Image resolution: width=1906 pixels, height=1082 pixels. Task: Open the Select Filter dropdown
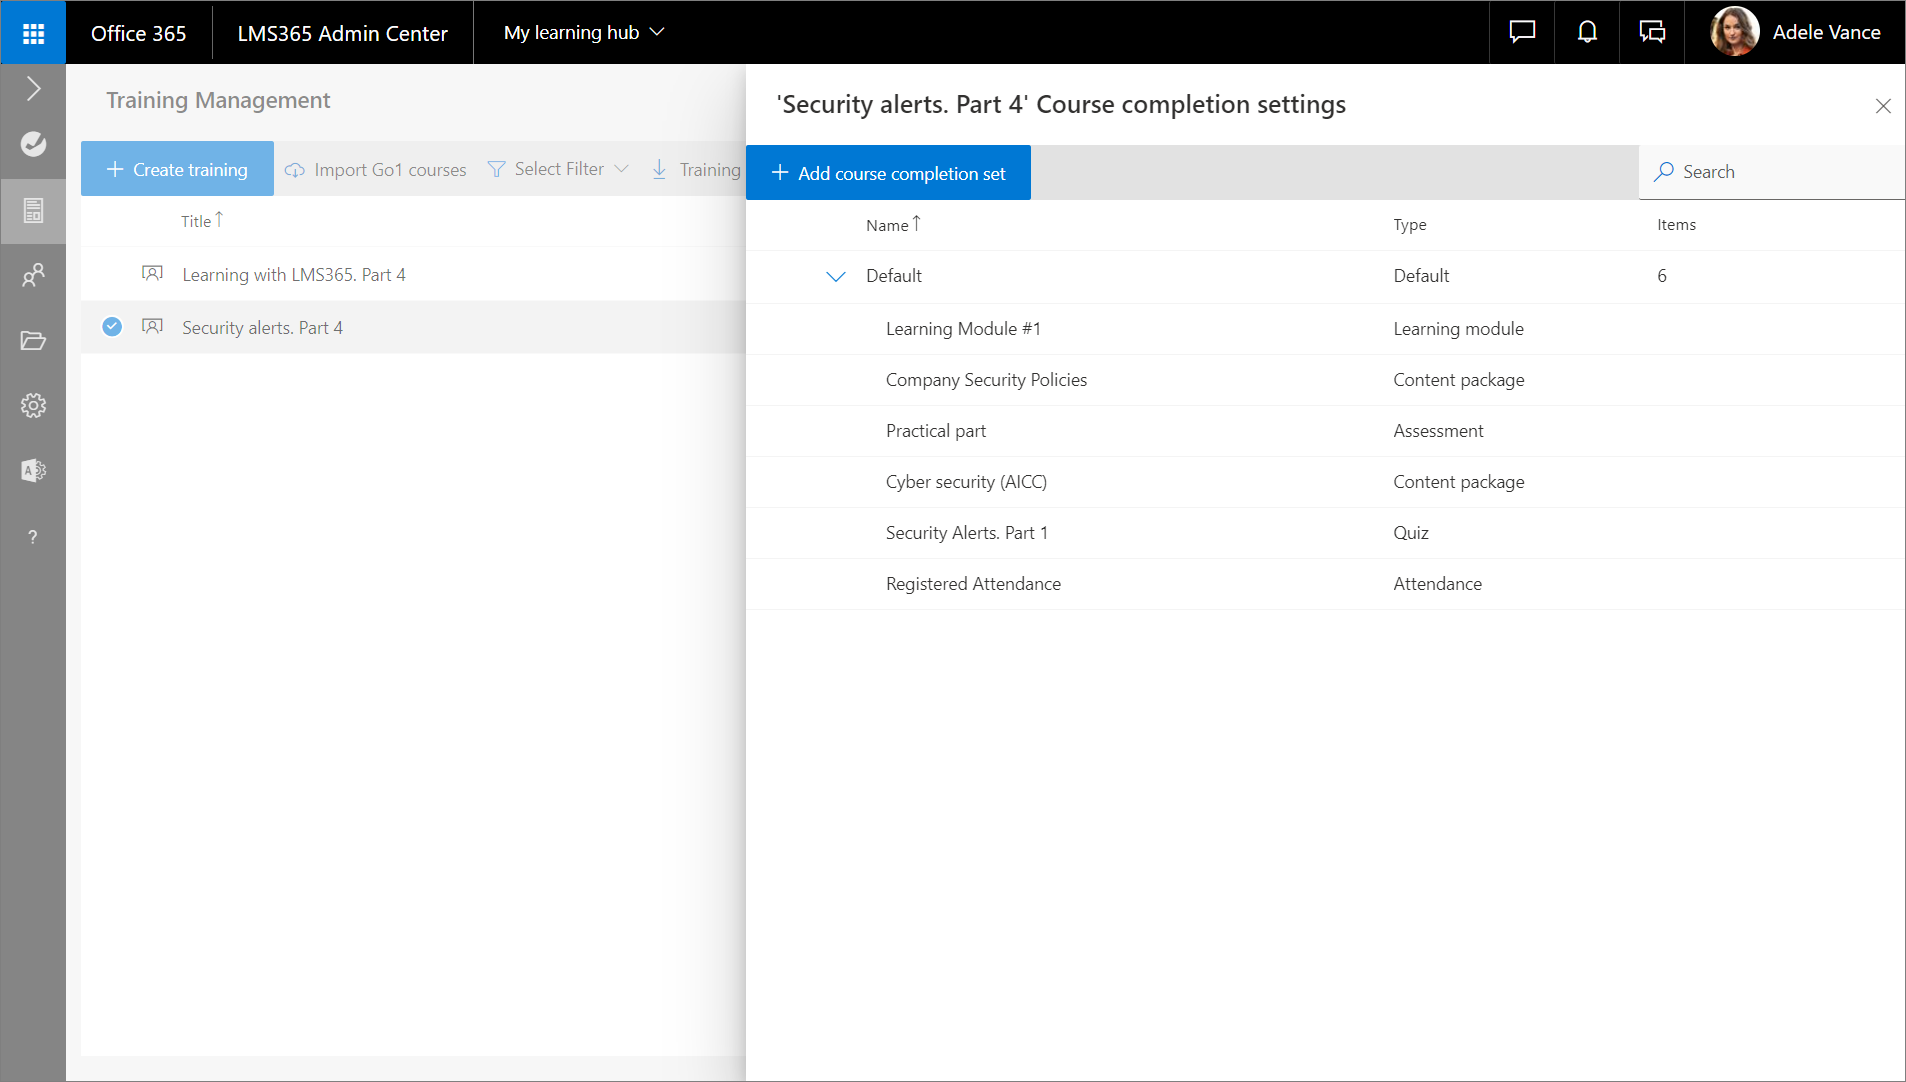coord(558,169)
